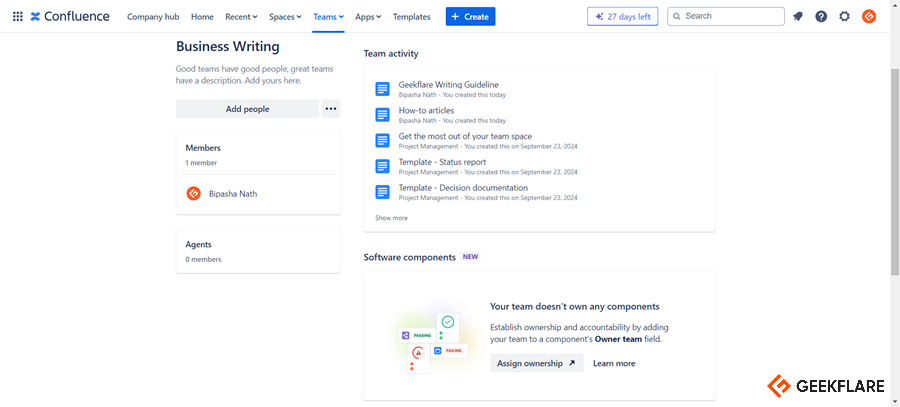Click the Assign ownership button
Screen dimensions: 900x407
537,363
